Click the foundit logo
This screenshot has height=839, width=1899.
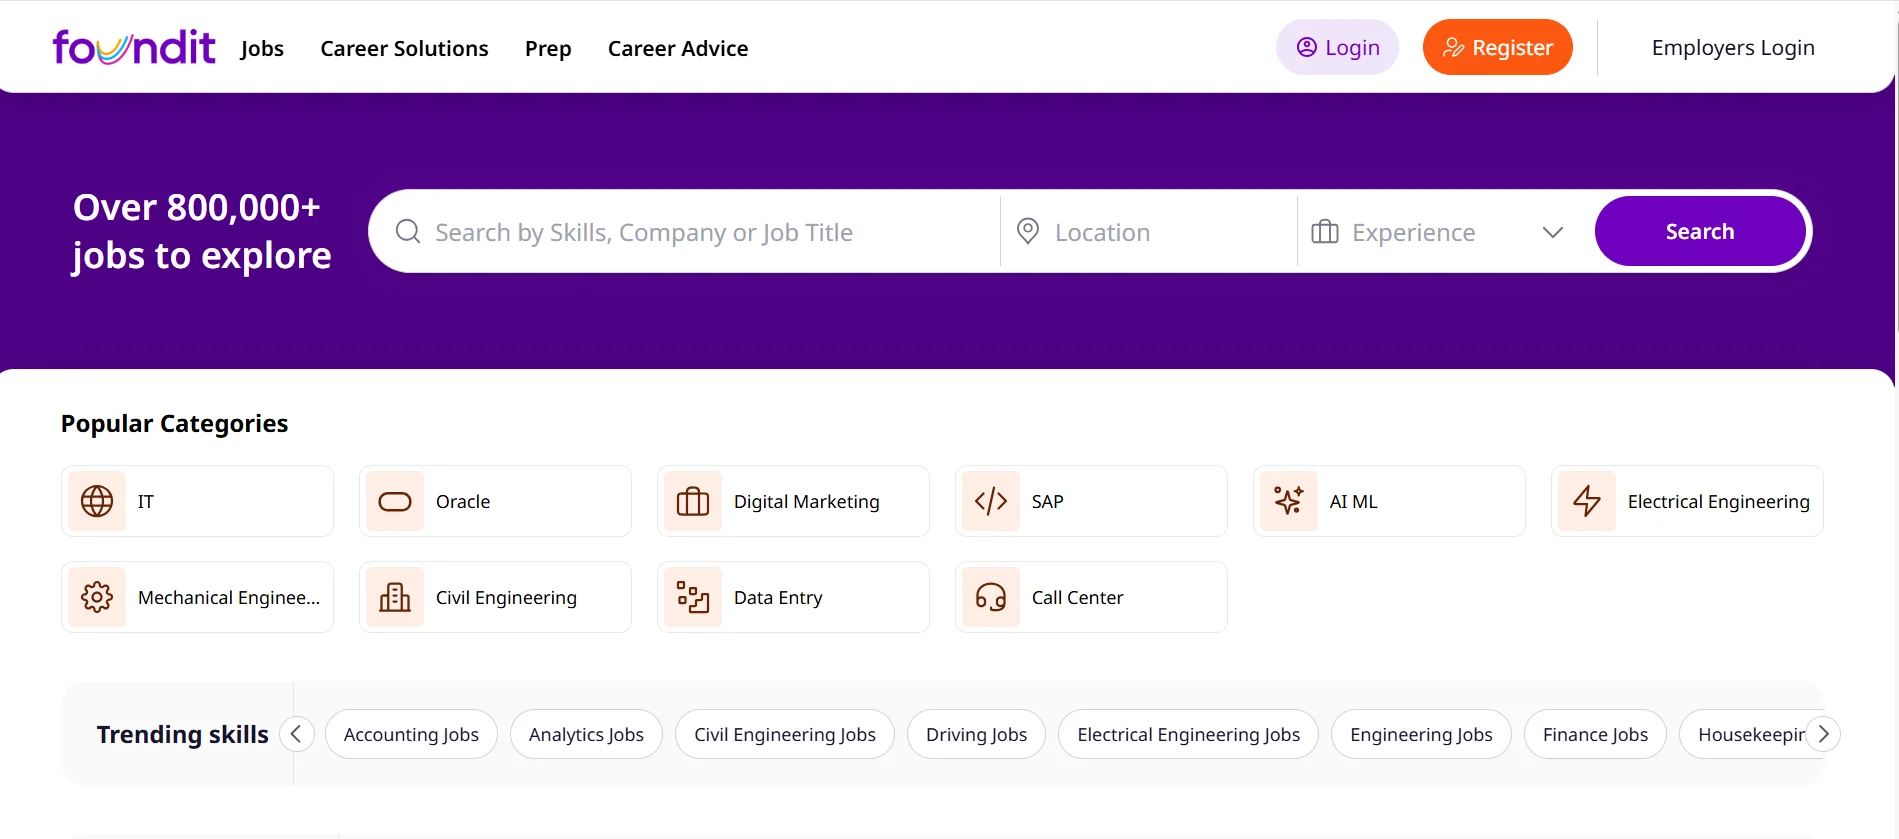[x=134, y=47]
